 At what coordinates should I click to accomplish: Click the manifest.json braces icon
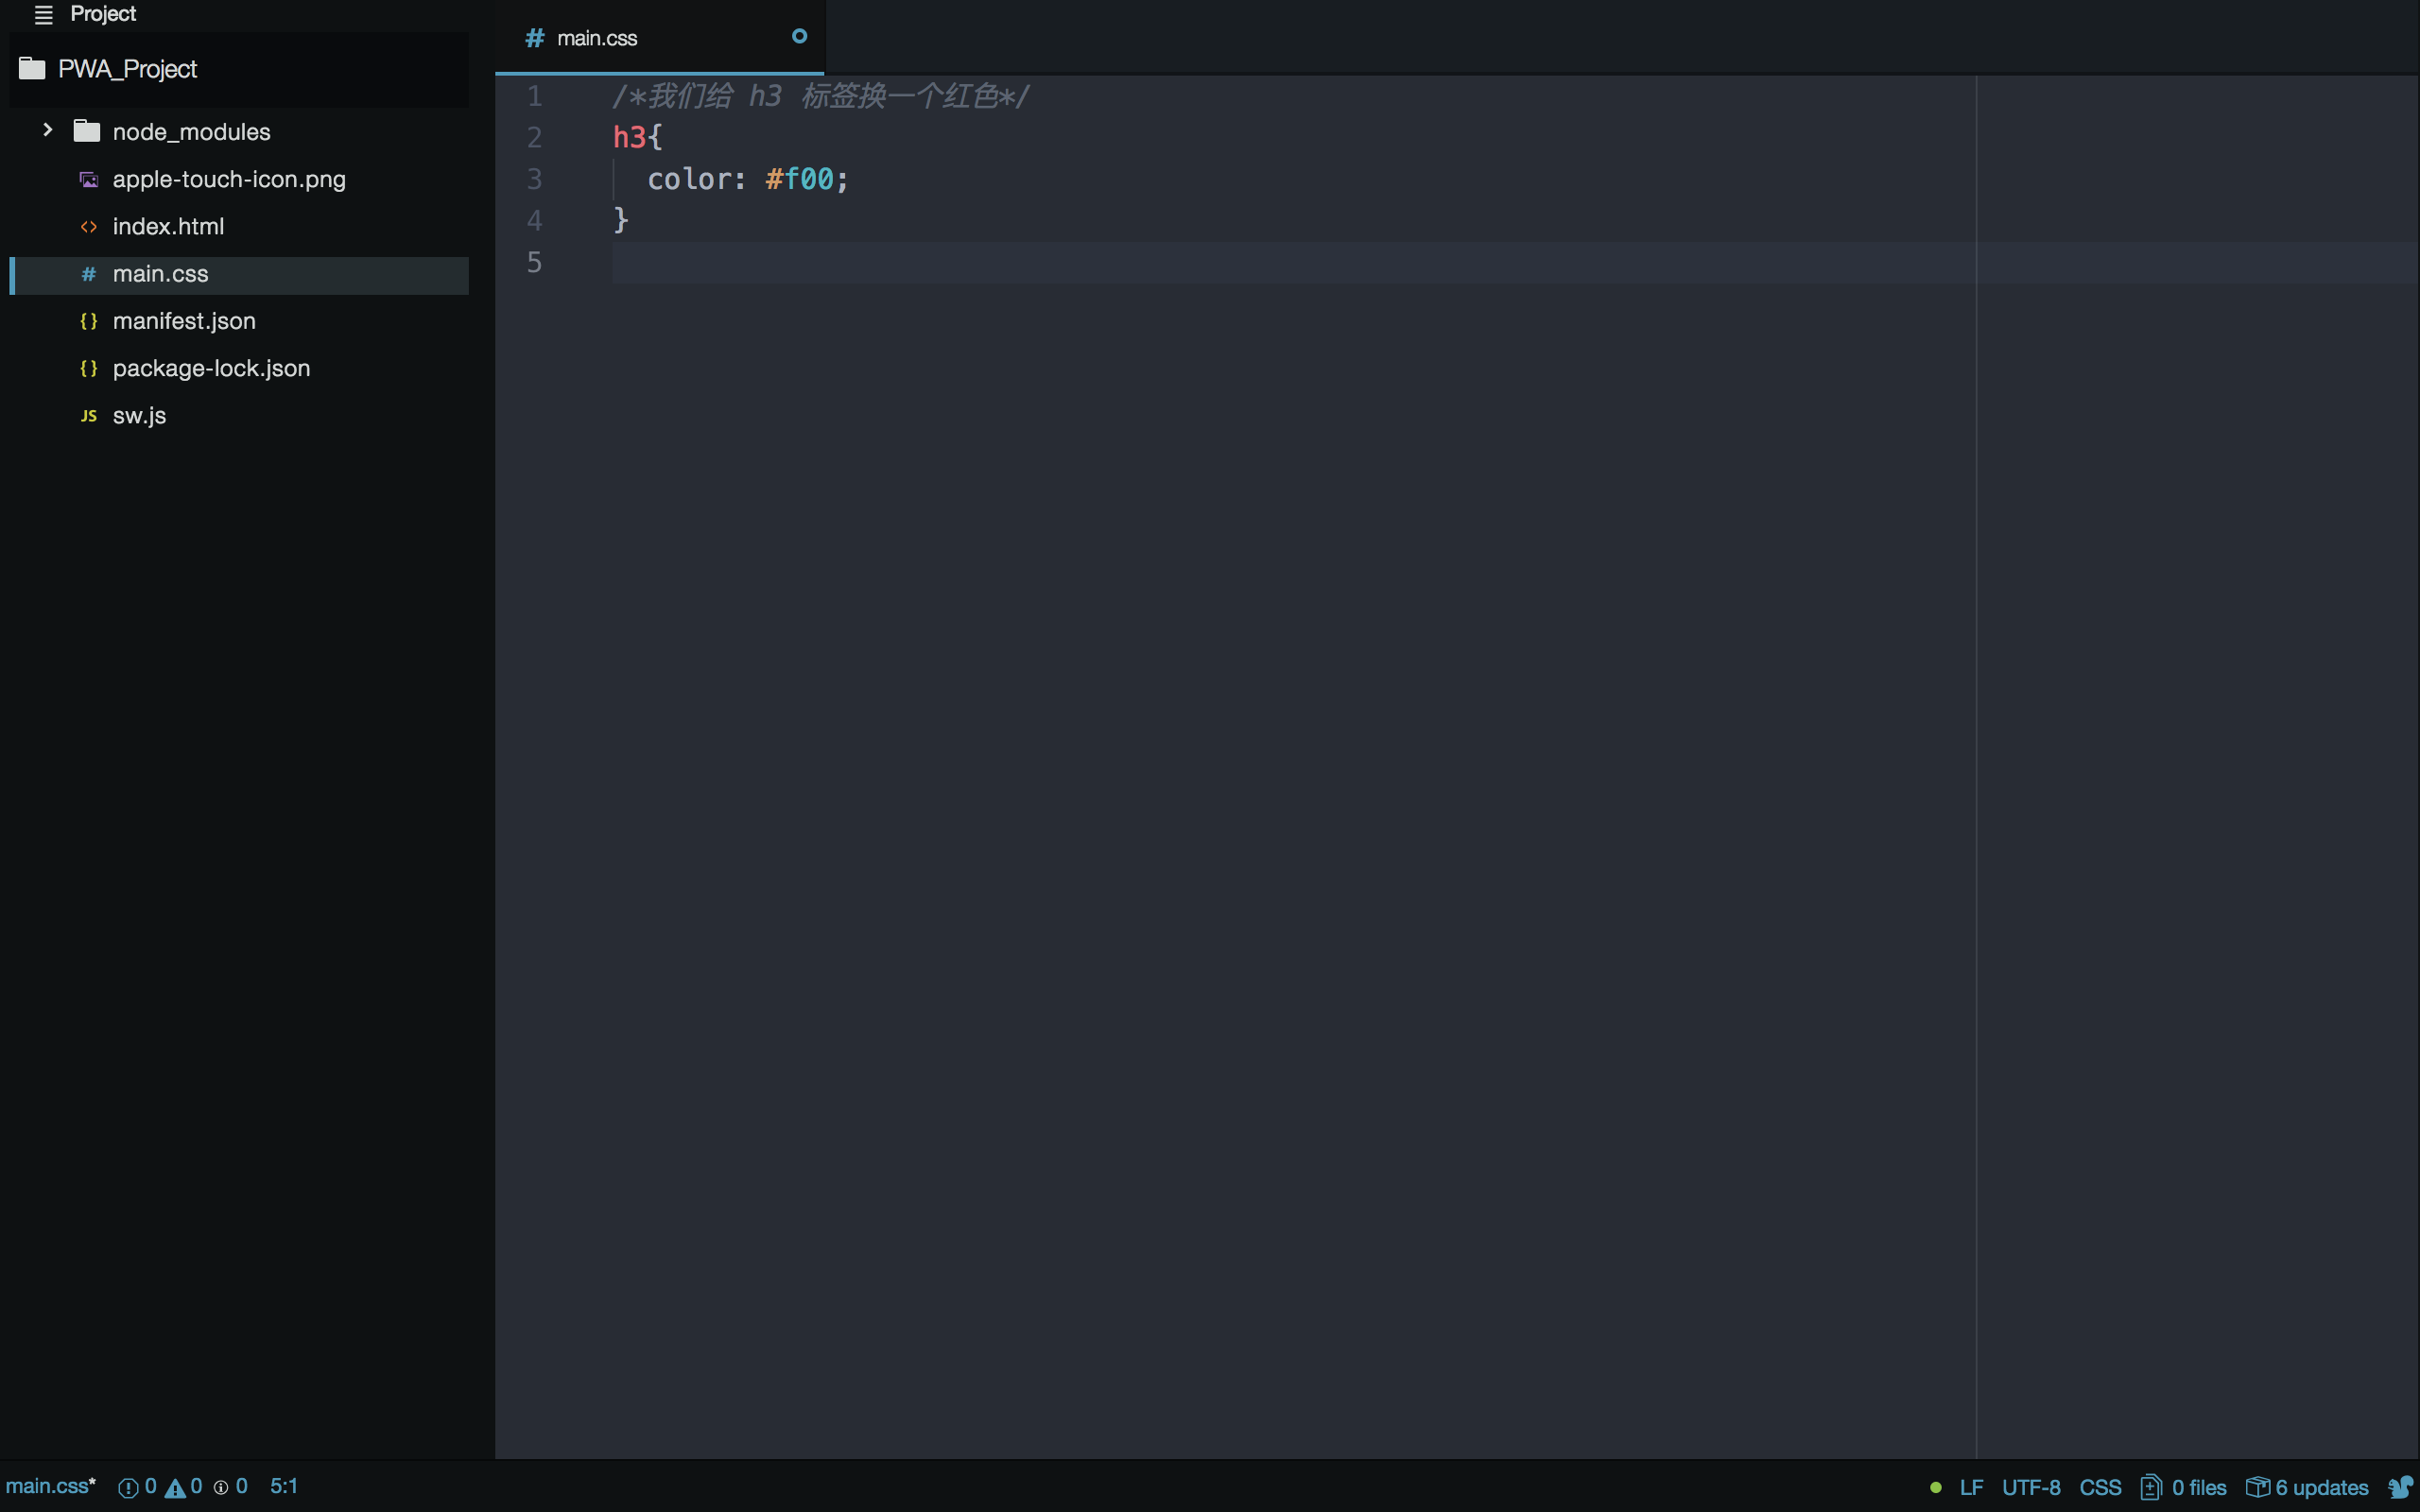(89, 321)
